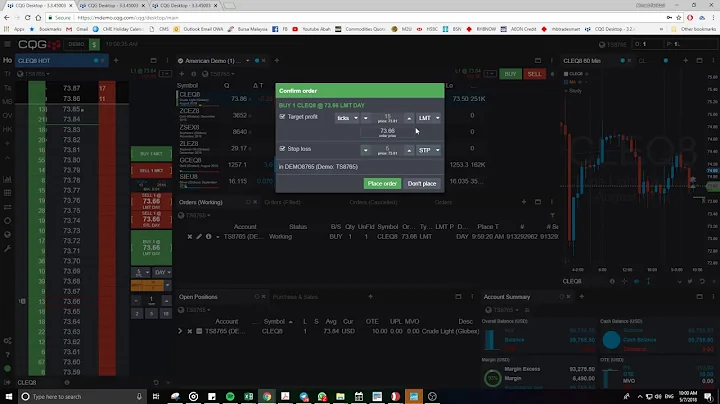The width and height of the screenshot is (720, 404).
Task: Click the filter icon in Orders panel
Action: click(552, 215)
